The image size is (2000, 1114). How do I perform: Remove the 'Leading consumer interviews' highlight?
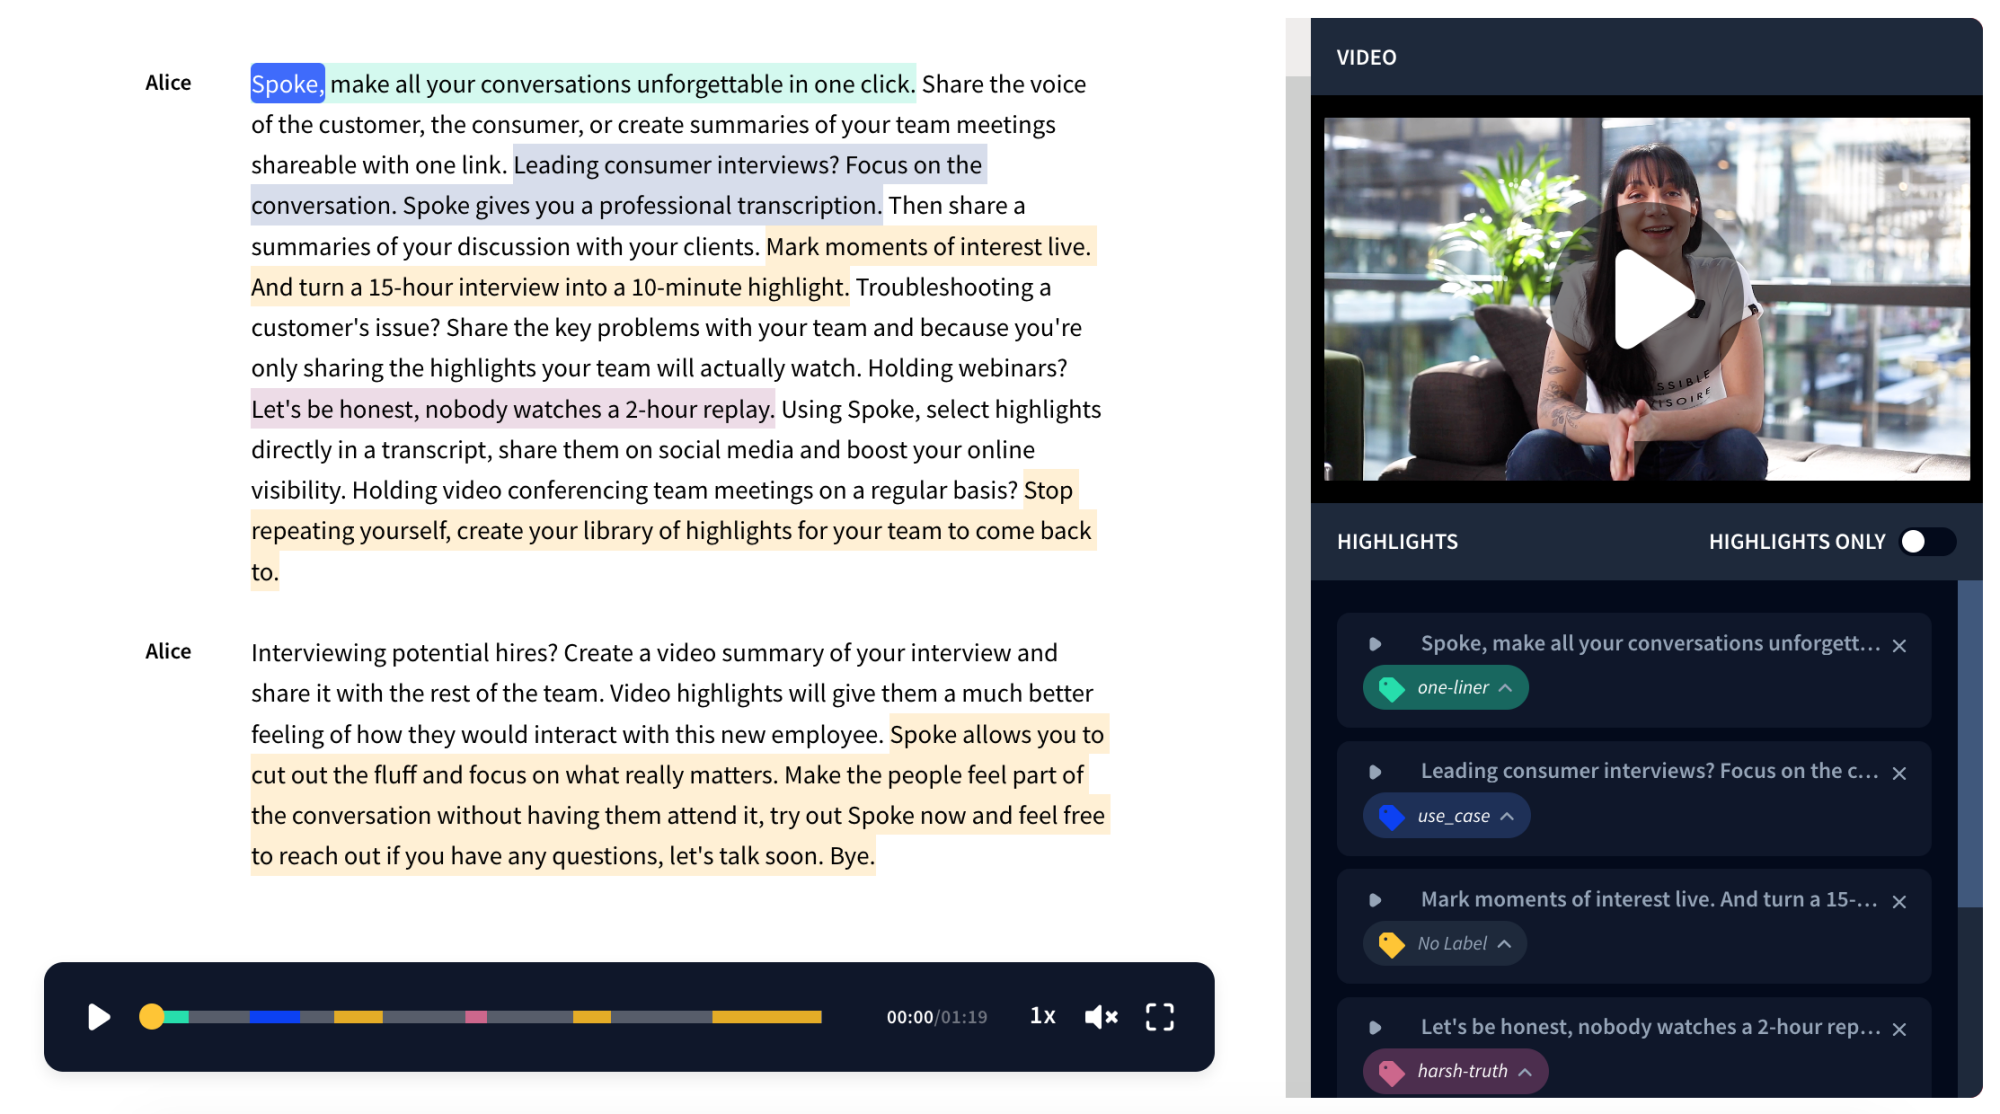pos(1899,773)
